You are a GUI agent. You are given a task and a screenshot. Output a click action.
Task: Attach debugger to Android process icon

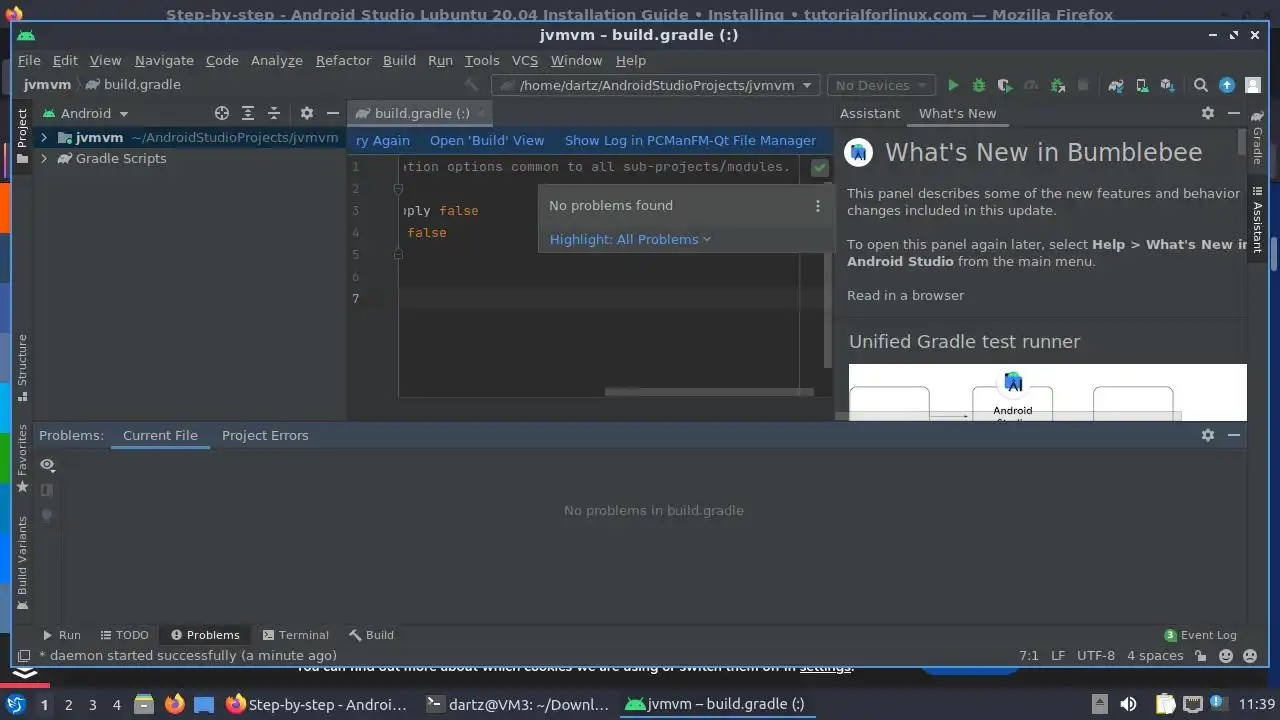pos(1057,86)
